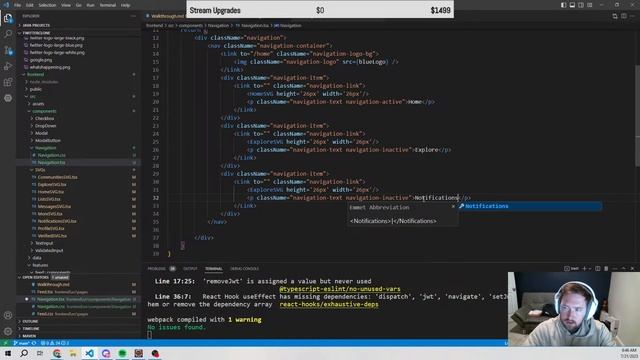Open the terminal launch profile dropdown arrow
Image resolution: width=640 pixels, height=360 pixels.
click(589, 269)
